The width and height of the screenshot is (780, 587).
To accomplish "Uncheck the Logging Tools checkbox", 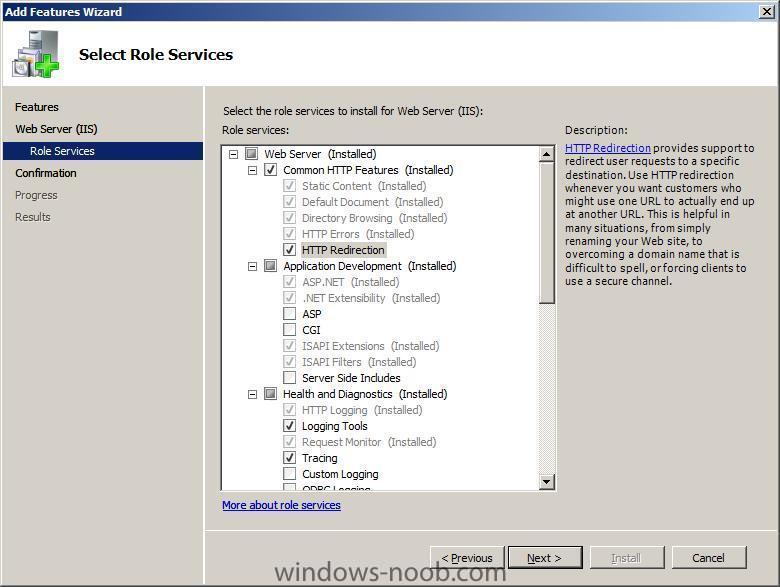I will tap(289, 426).
